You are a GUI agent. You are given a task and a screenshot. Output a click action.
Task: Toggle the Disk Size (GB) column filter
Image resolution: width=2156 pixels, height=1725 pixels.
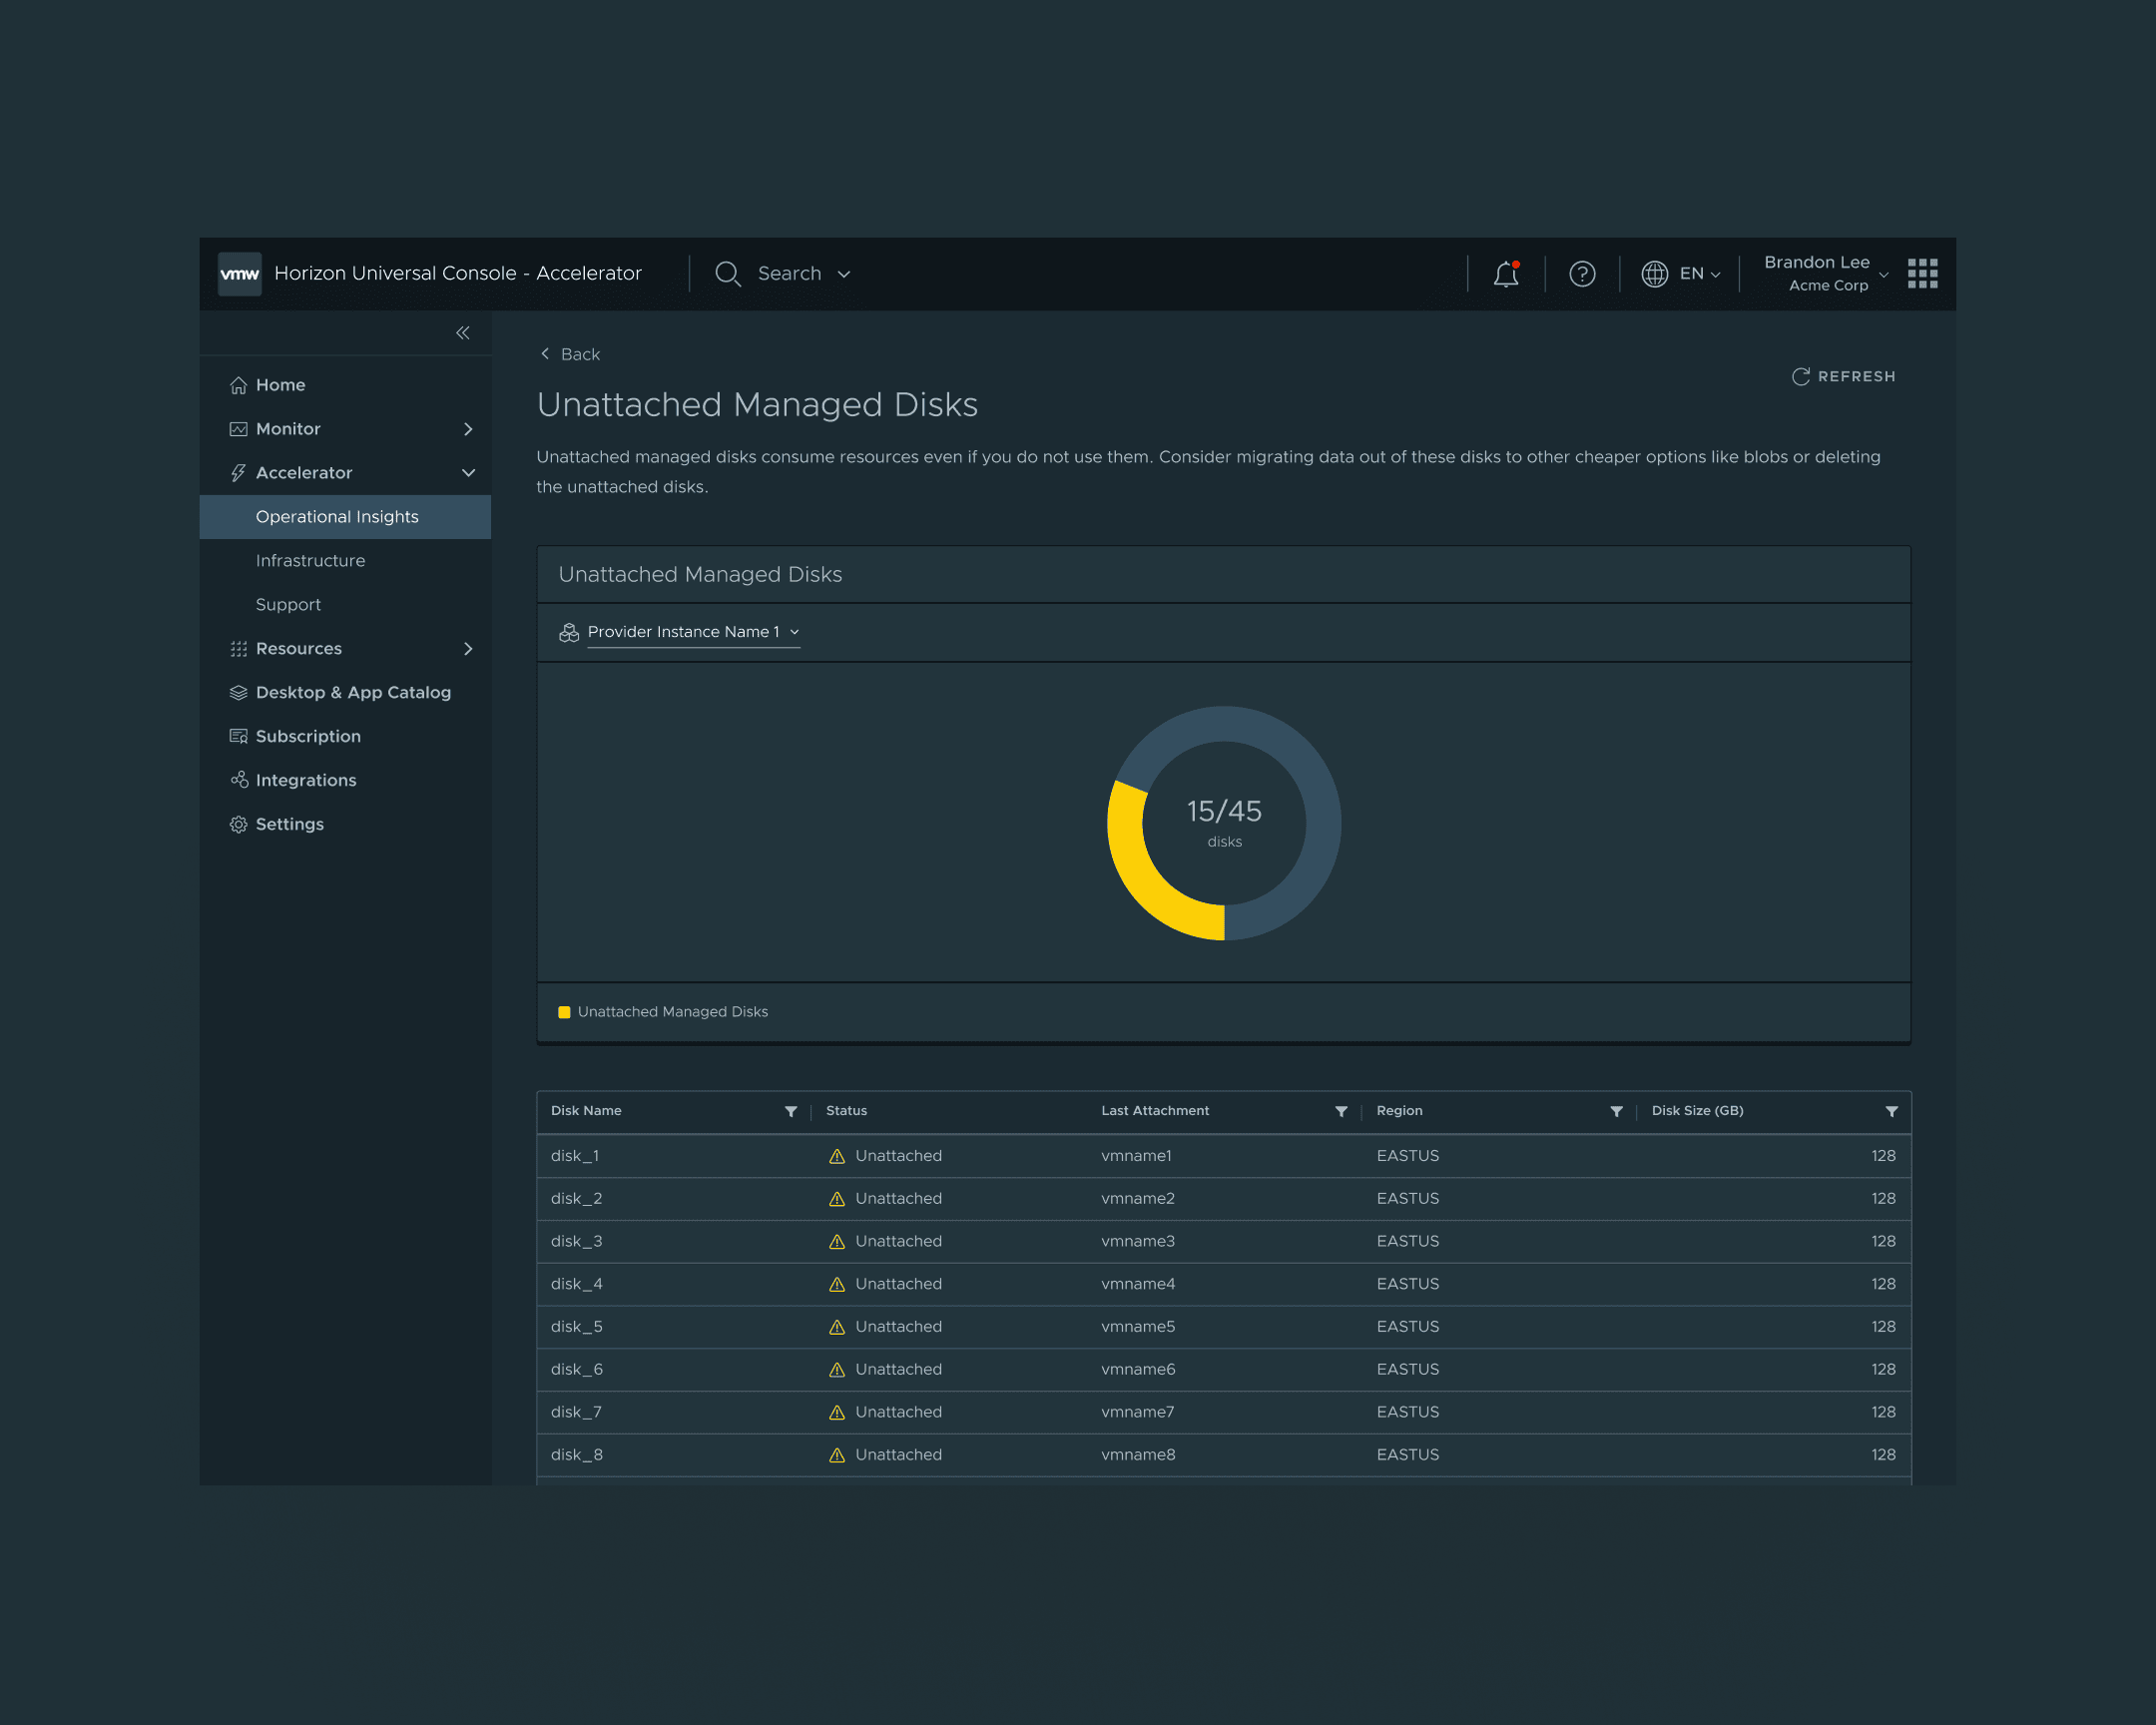(x=1891, y=1111)
